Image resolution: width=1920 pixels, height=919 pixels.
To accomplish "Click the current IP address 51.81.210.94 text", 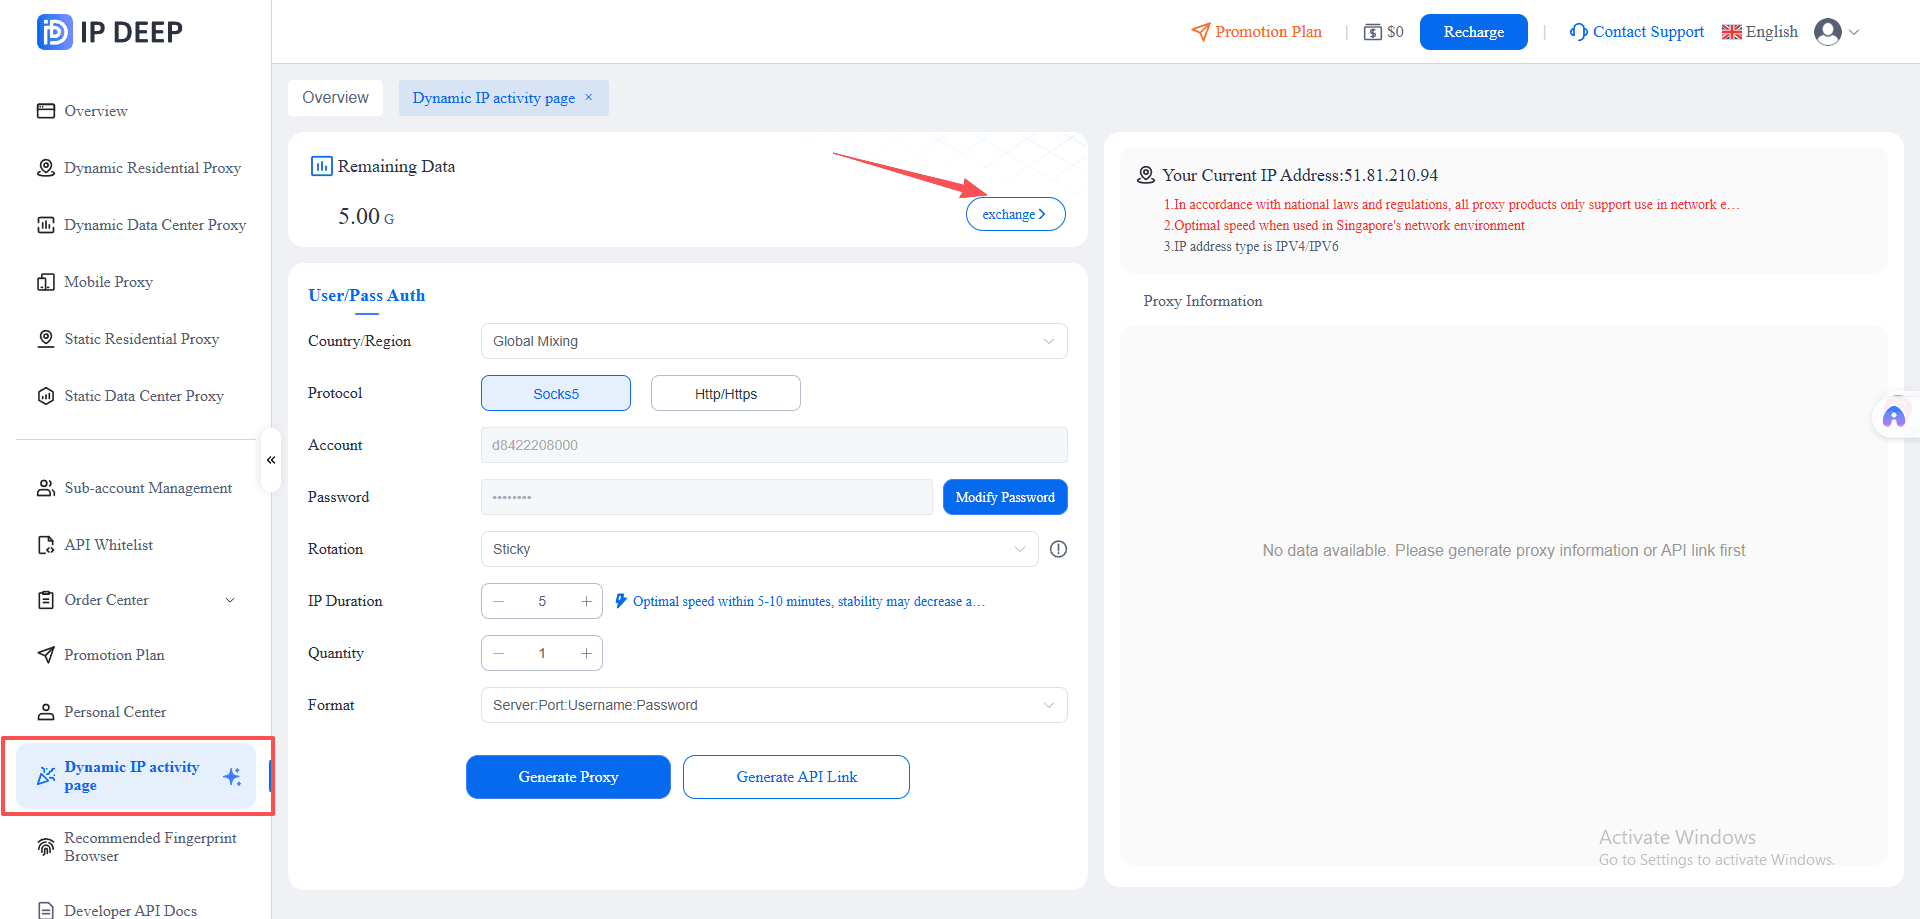I will (1391, 175).
